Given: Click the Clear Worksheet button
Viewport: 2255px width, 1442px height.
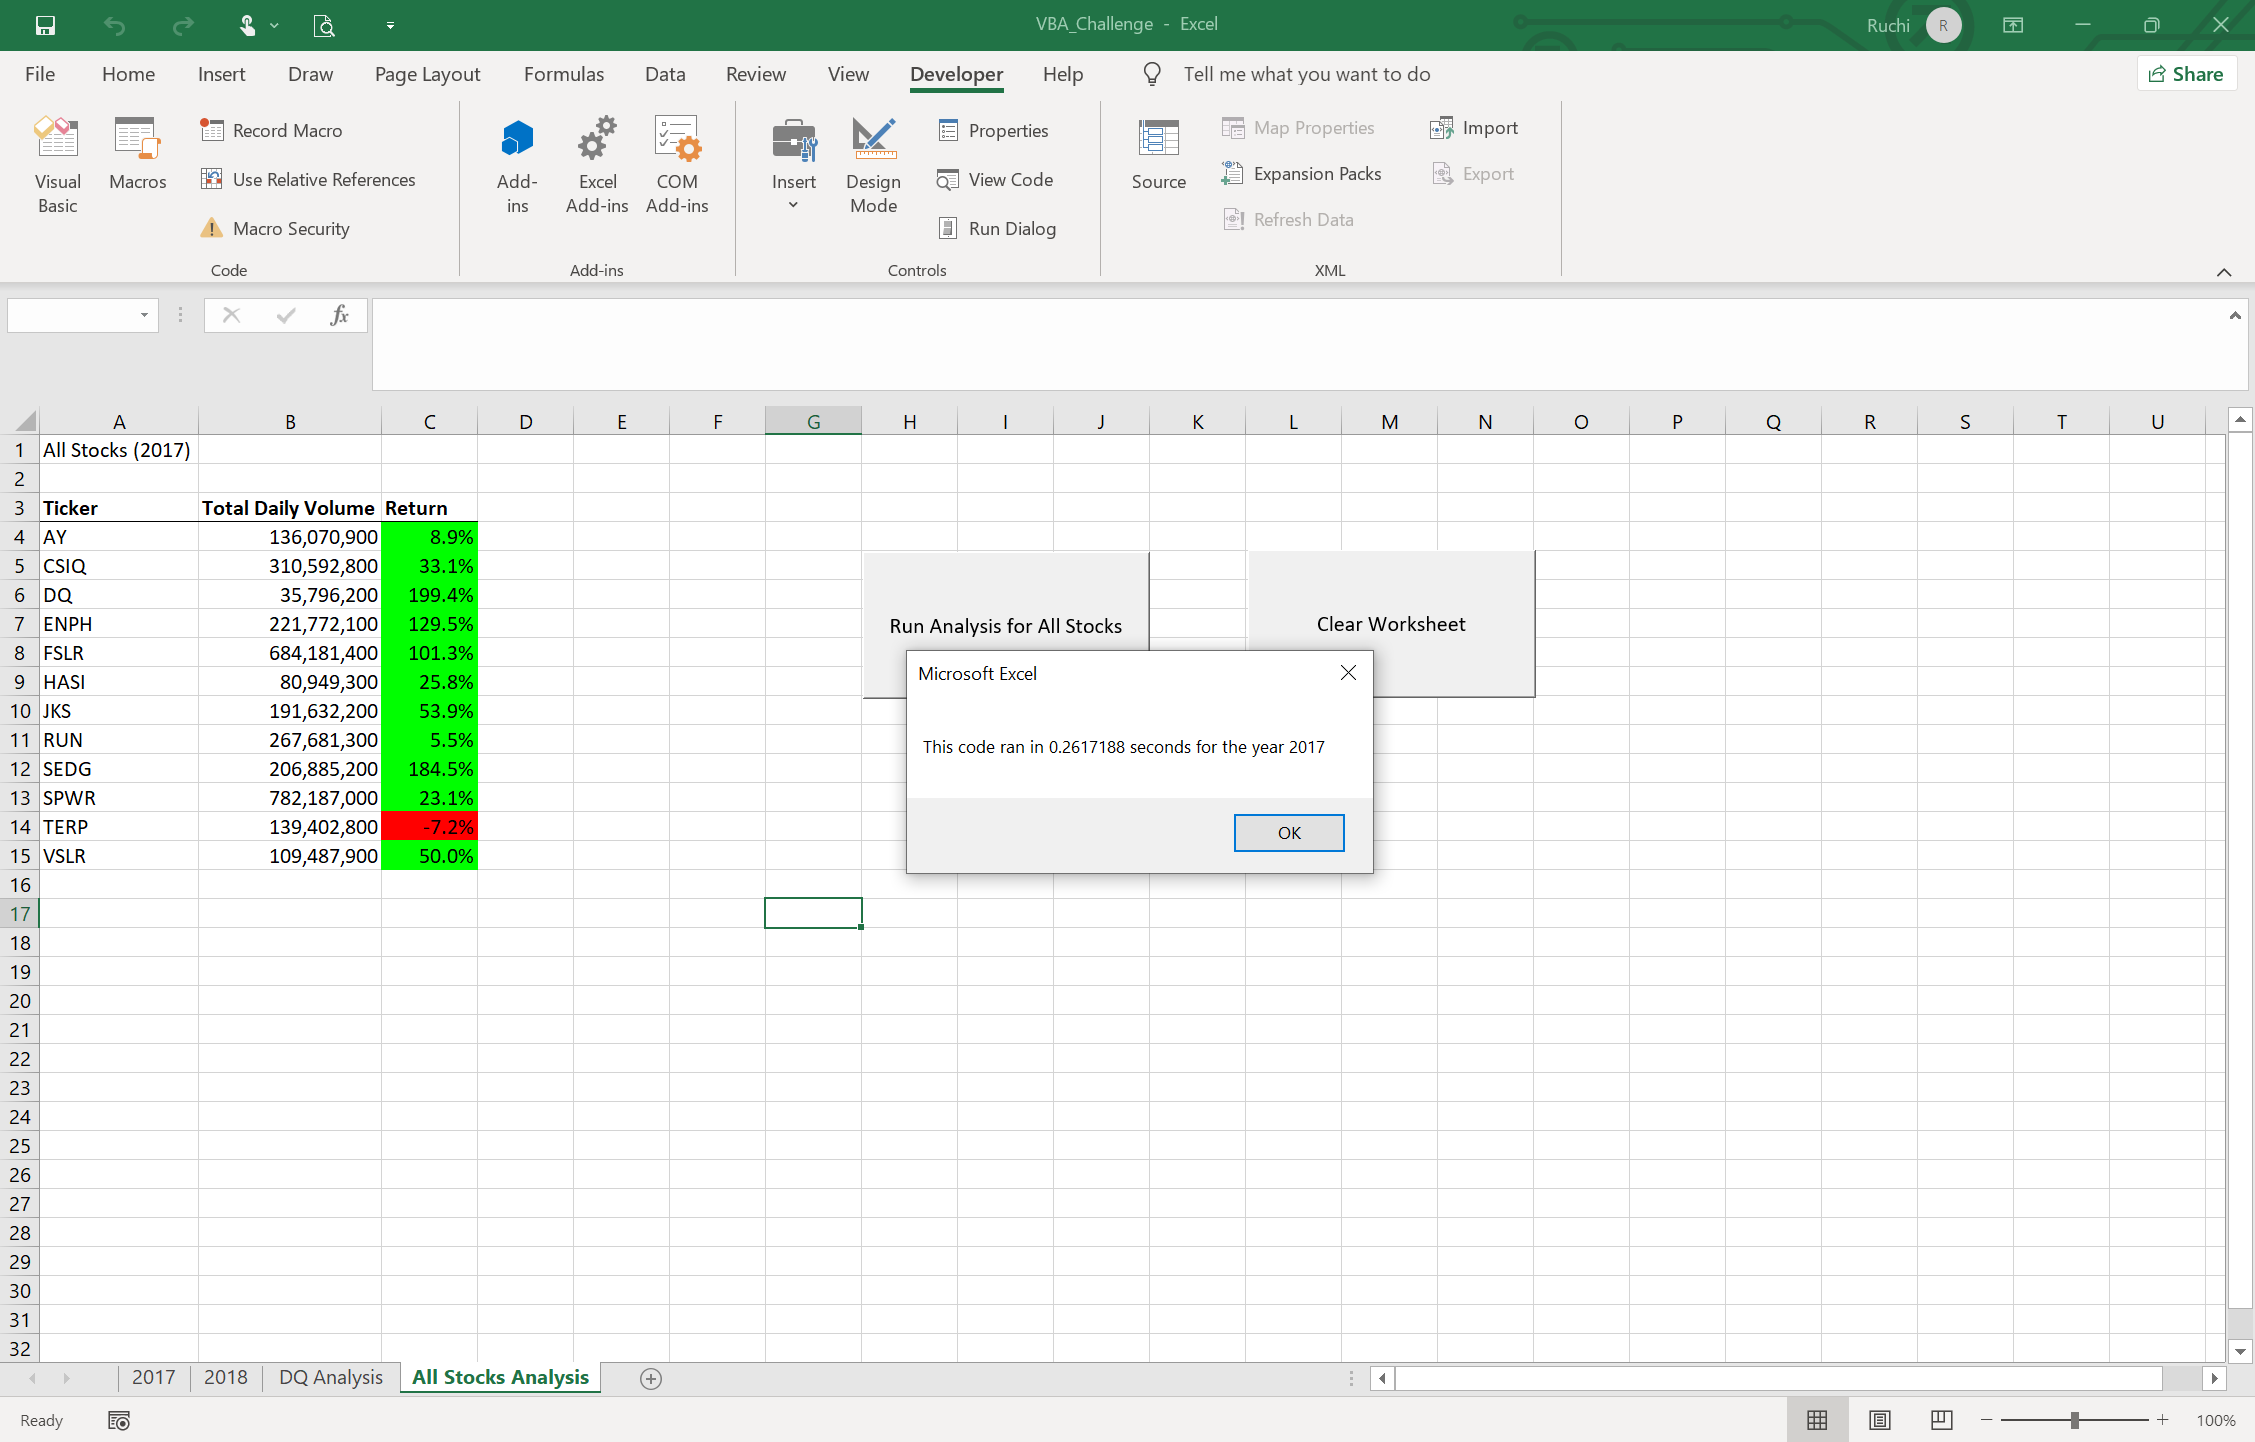Looking at the screenshot, I should point(1390,624).
